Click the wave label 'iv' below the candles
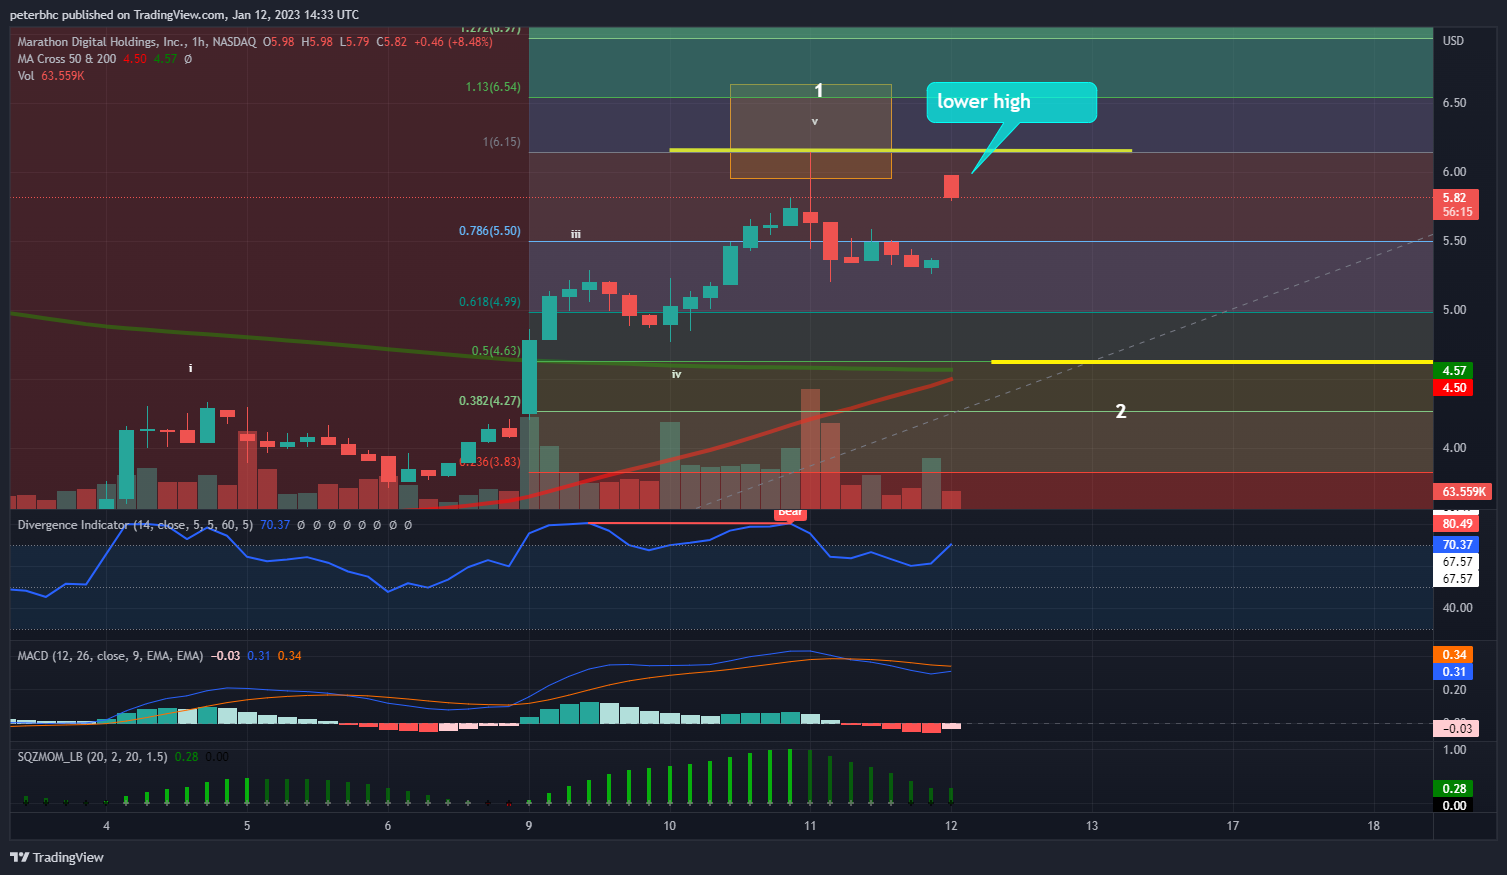The height and width of the screenshot is (875, 1507). point(677,374)
